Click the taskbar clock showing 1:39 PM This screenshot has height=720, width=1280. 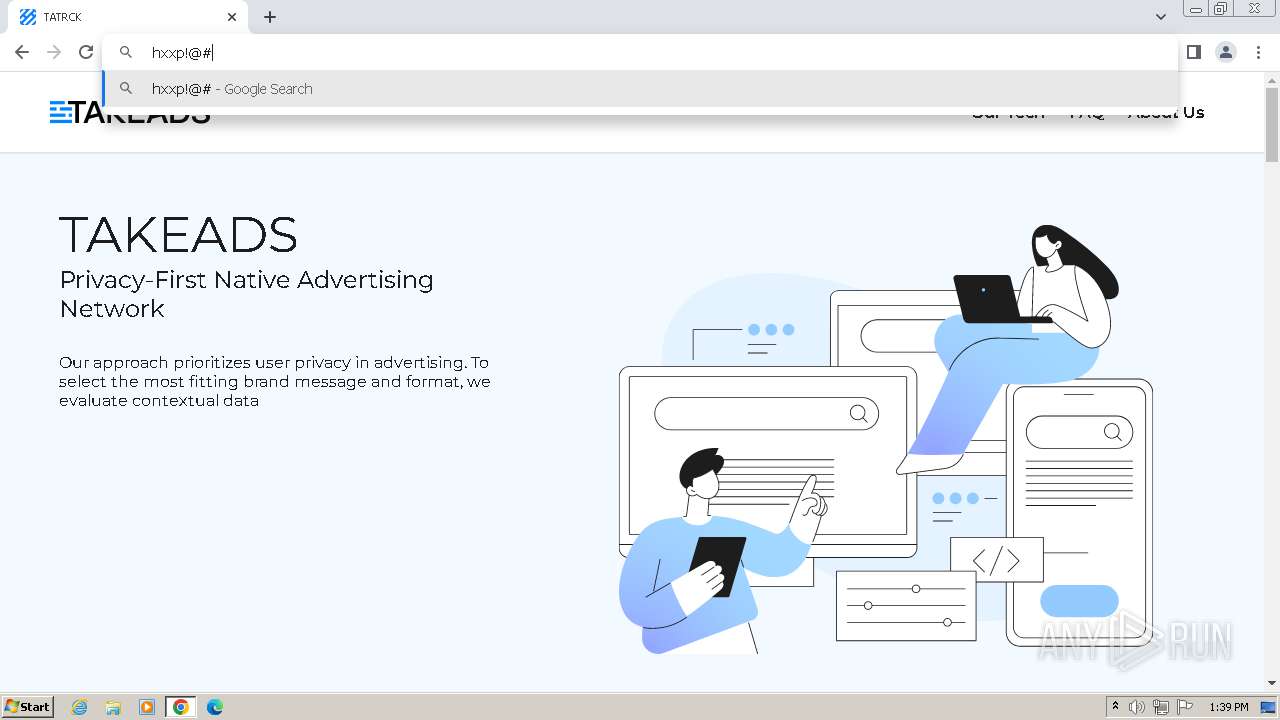tap(1229, 707)
